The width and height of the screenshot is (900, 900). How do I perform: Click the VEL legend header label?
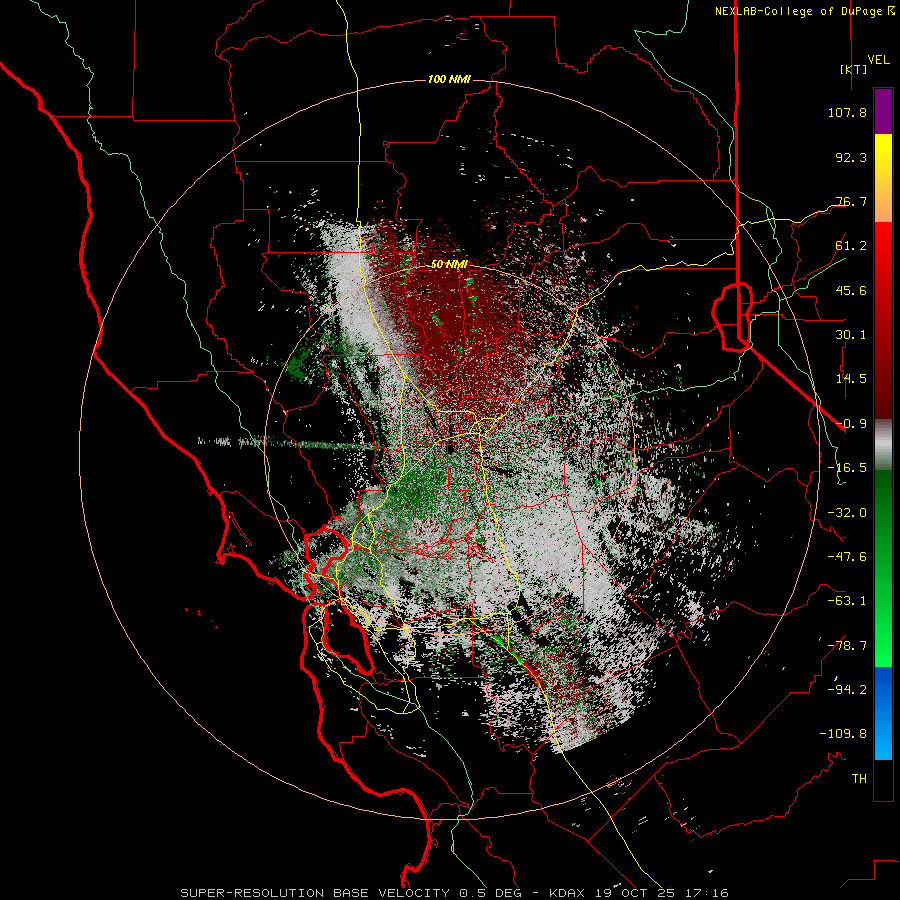pyautogui.click(x=879, y=60)
